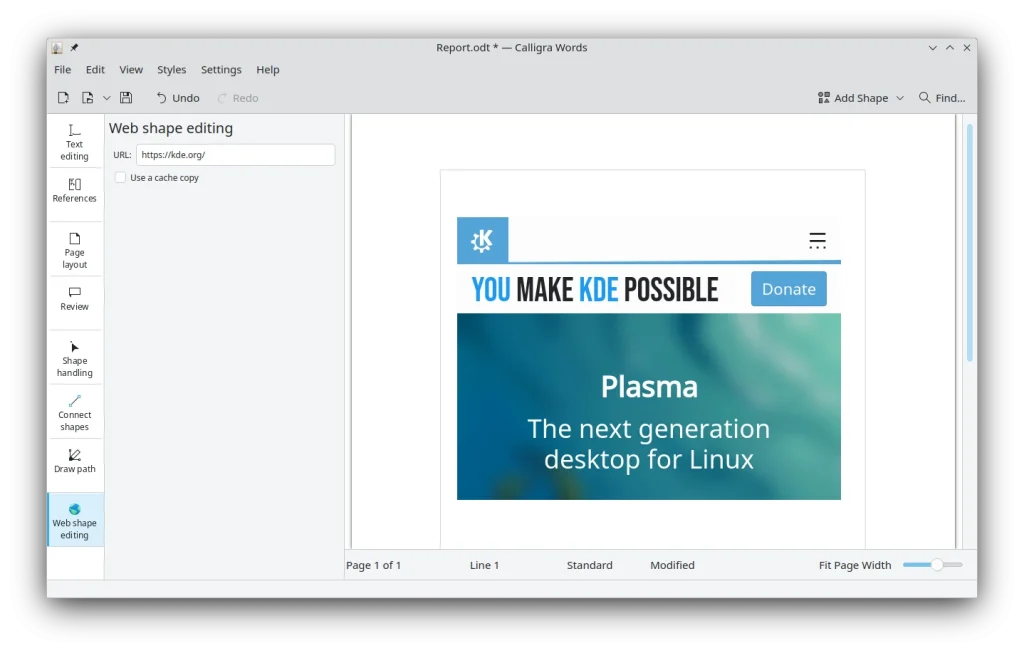1024x653 pixels.
Task: Toggle the hamburger menu in web shape
Action: point(817,241)
